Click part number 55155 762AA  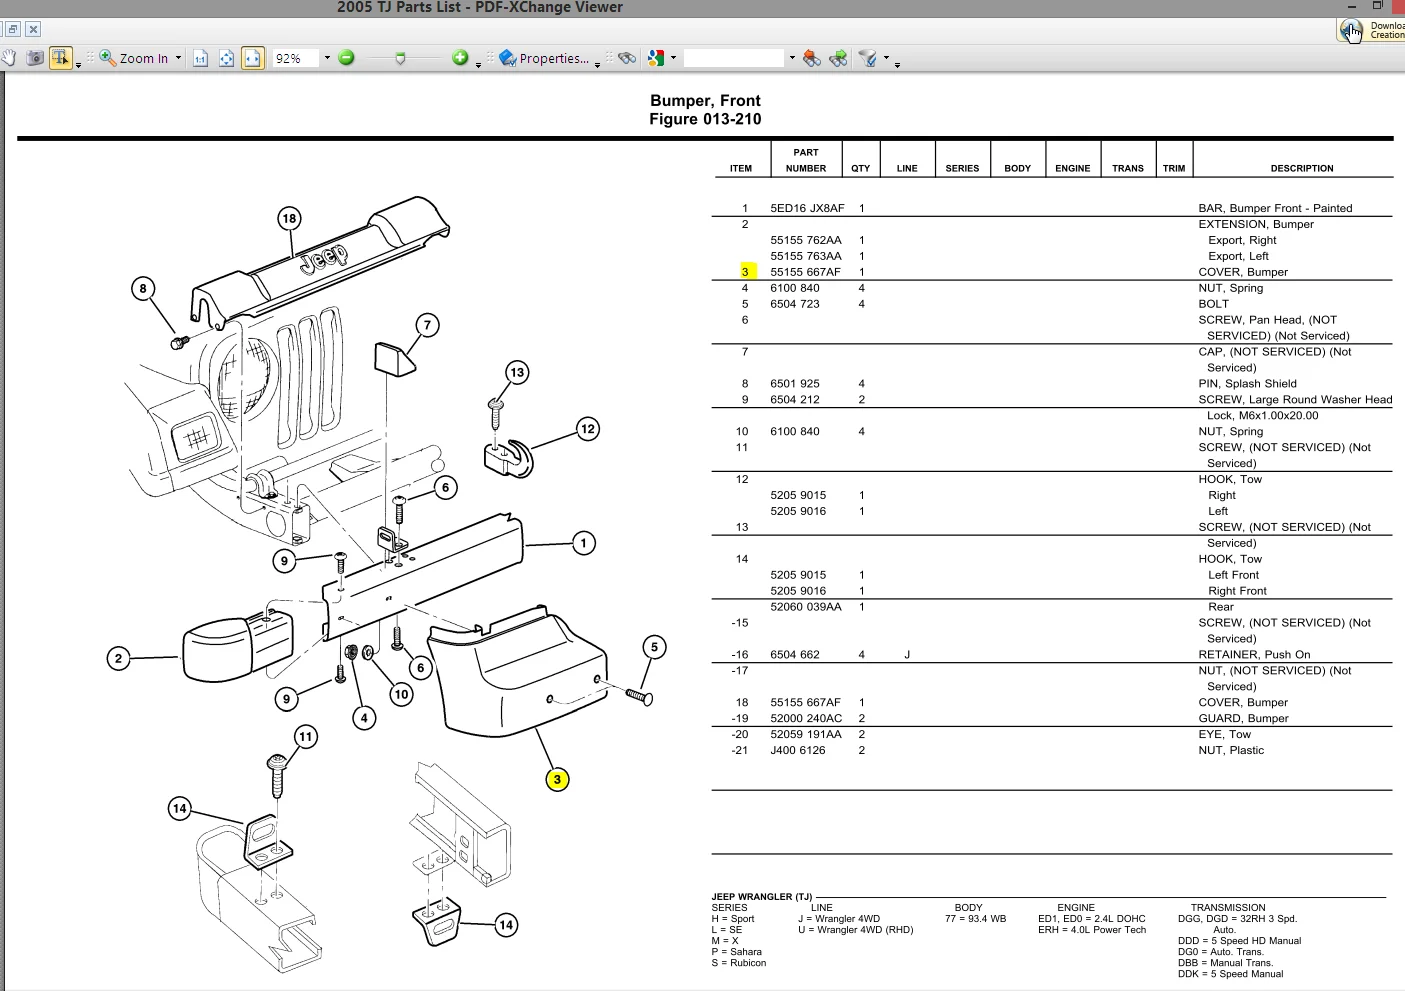[x=806, y=240]
